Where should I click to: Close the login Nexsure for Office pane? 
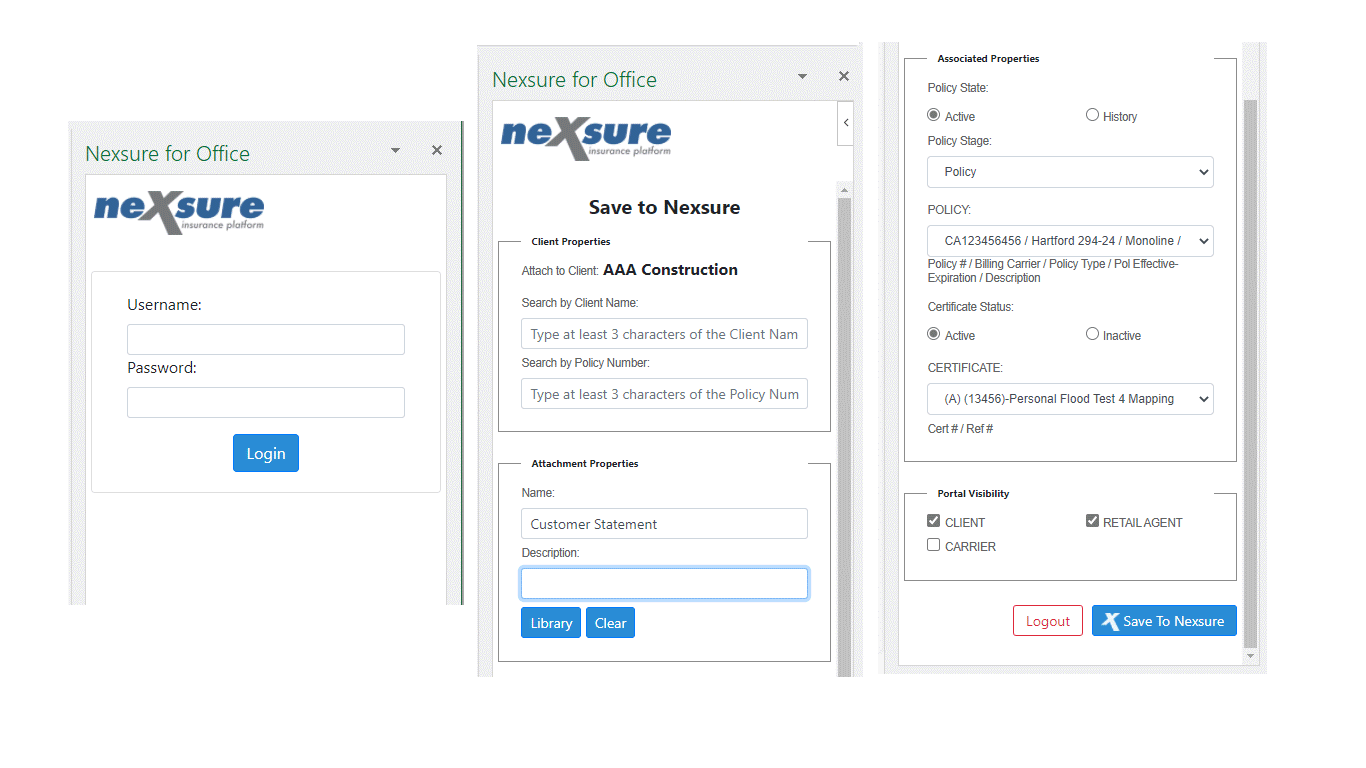click(437, 150)
